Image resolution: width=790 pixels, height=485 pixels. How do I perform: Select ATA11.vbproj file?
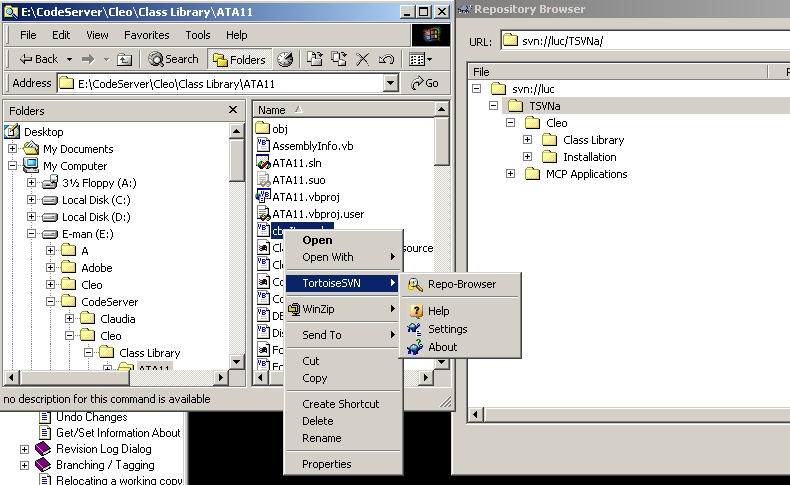point(298,197)
